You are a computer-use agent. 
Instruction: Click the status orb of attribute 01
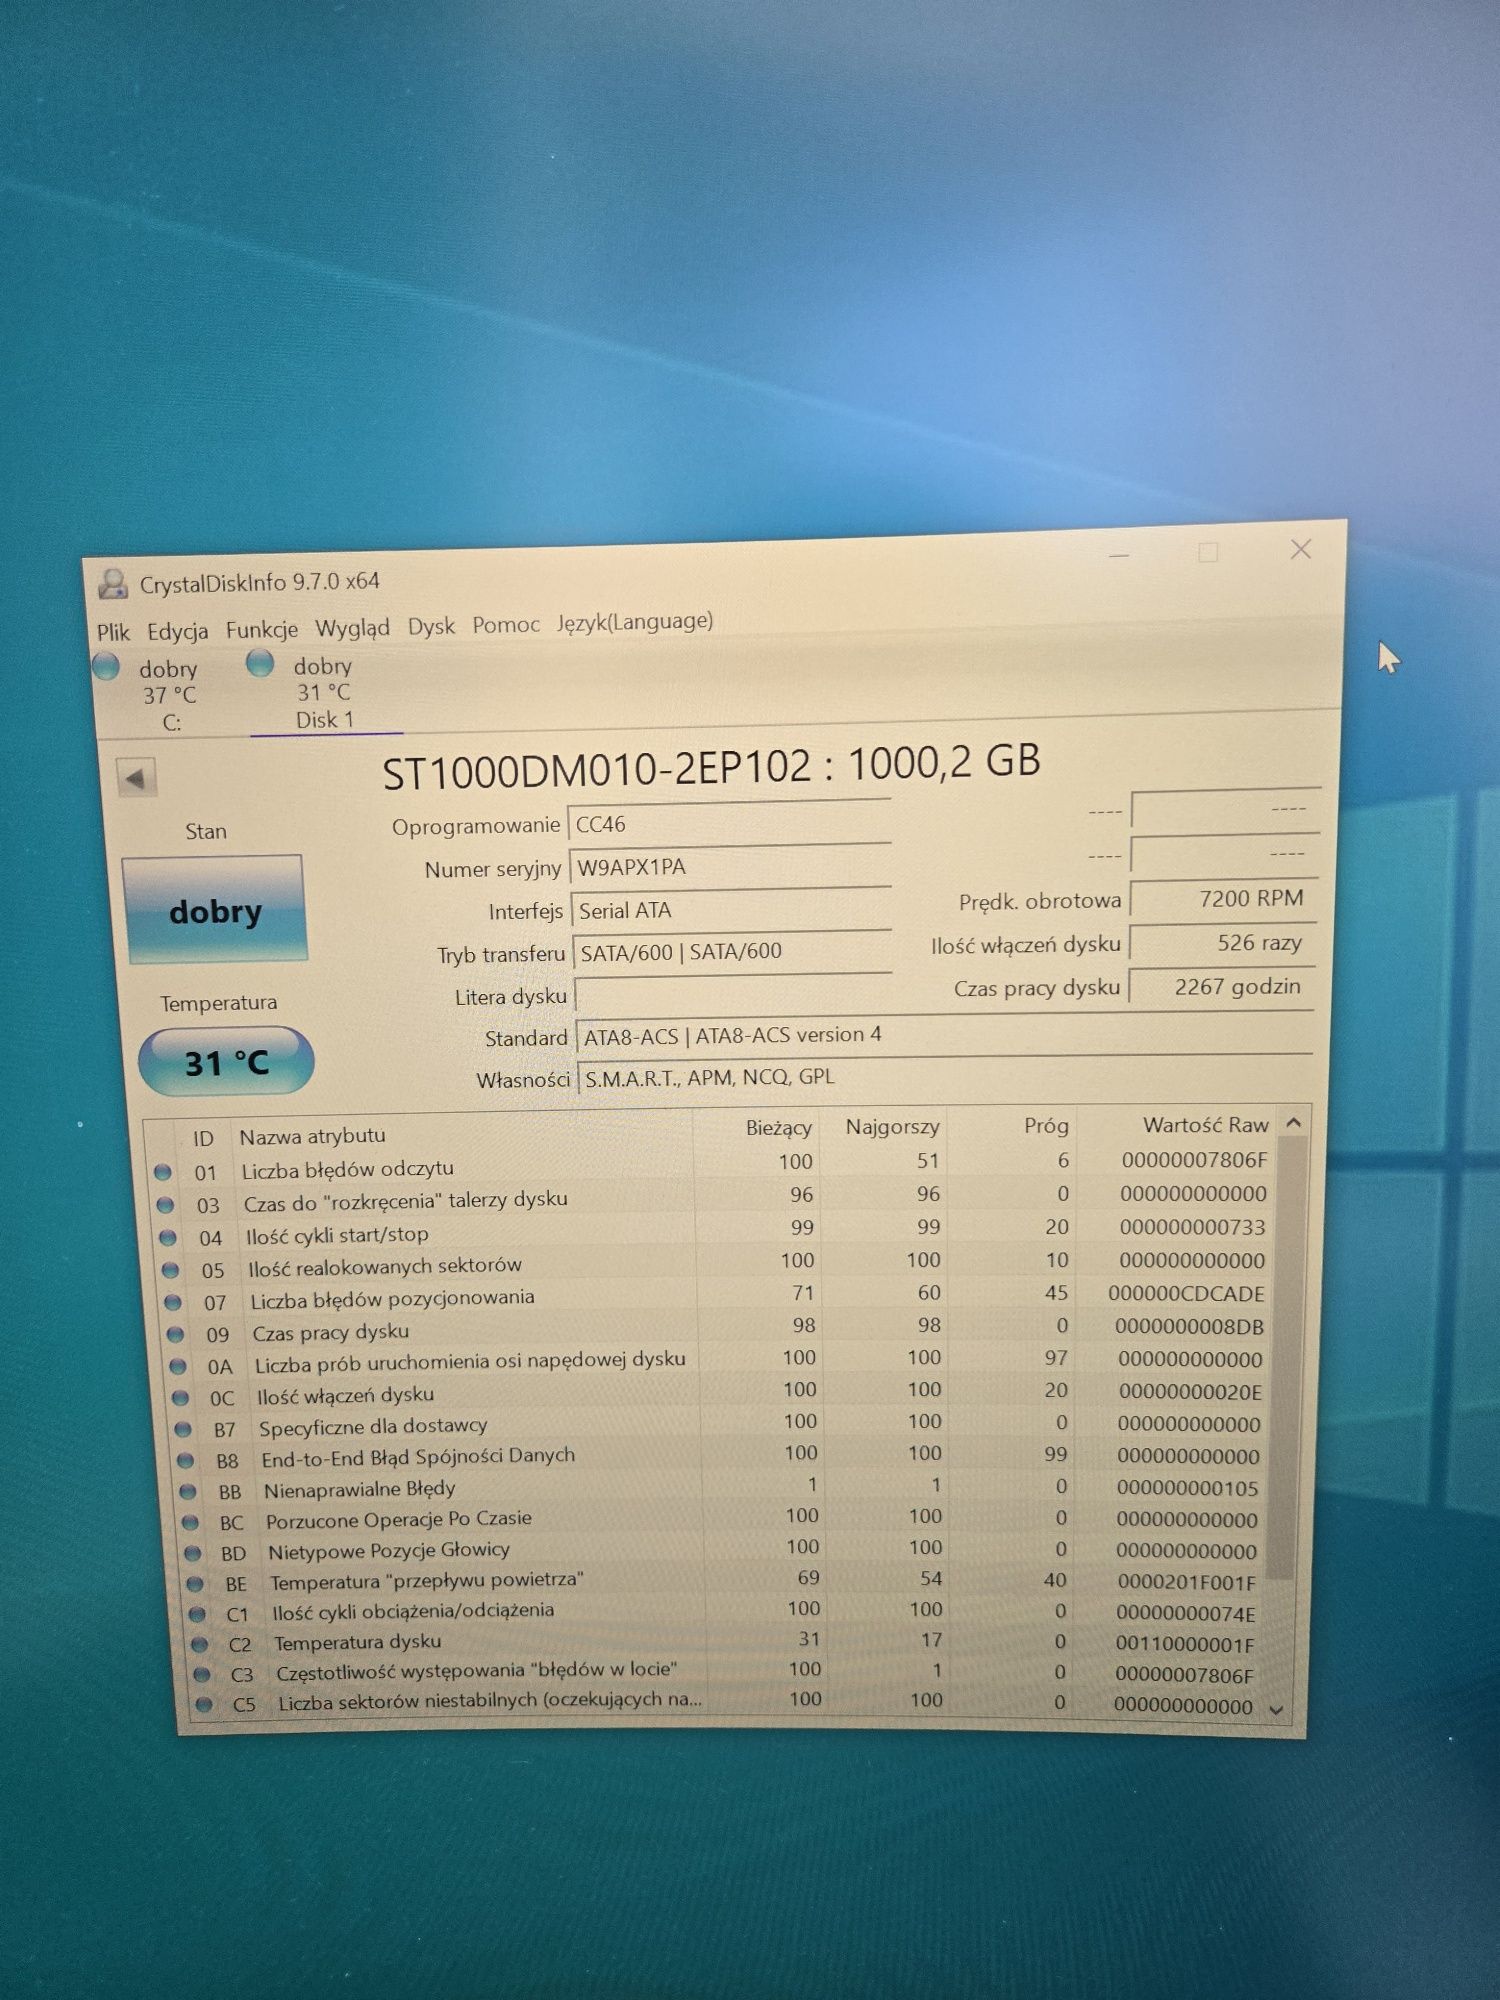click(x=163, y=1172)
